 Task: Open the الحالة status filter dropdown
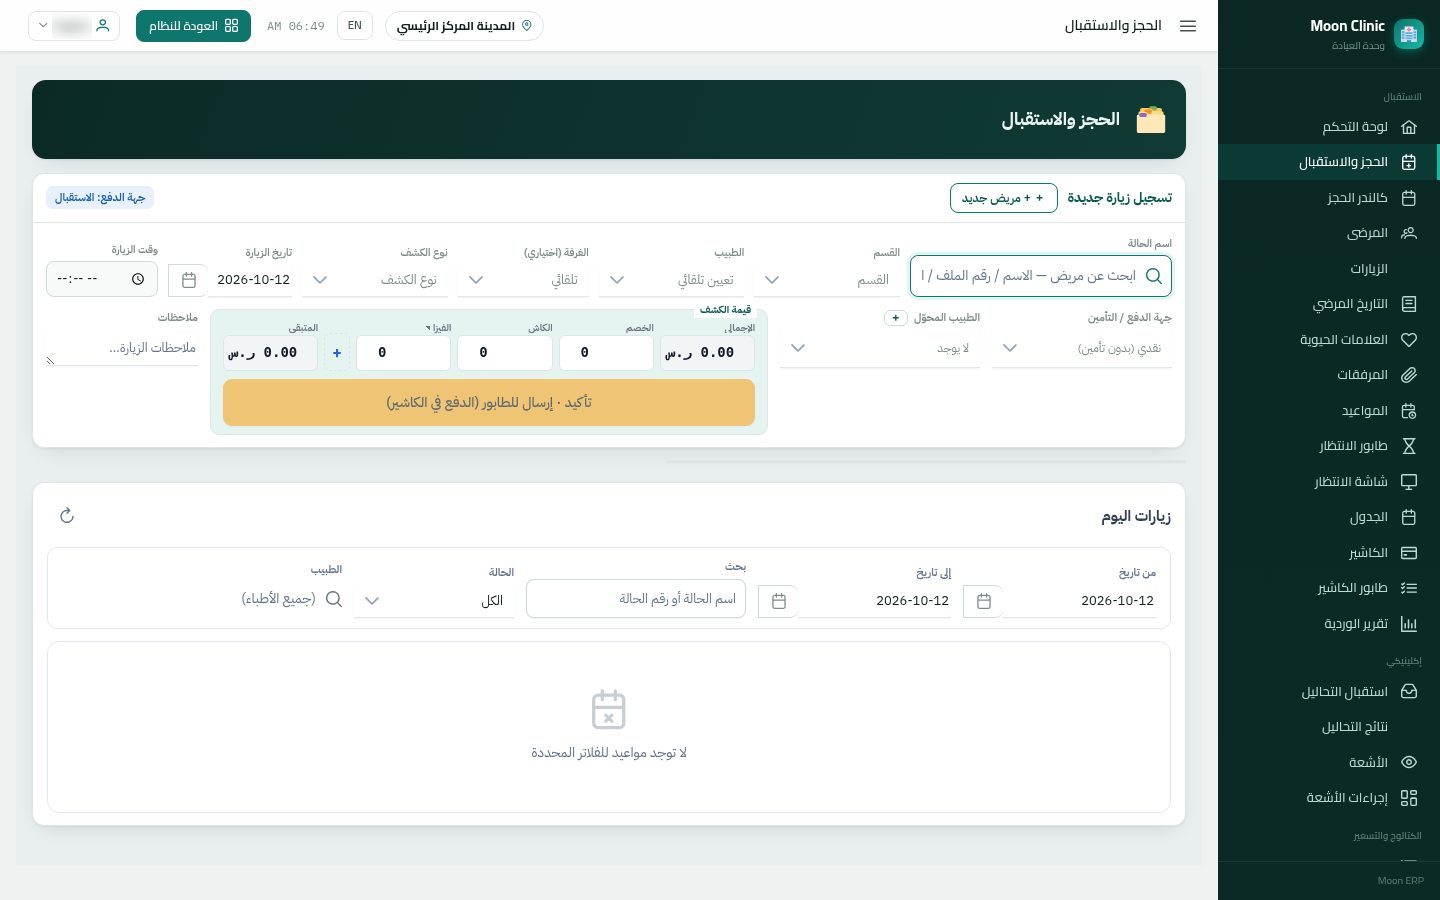(434, 600)
